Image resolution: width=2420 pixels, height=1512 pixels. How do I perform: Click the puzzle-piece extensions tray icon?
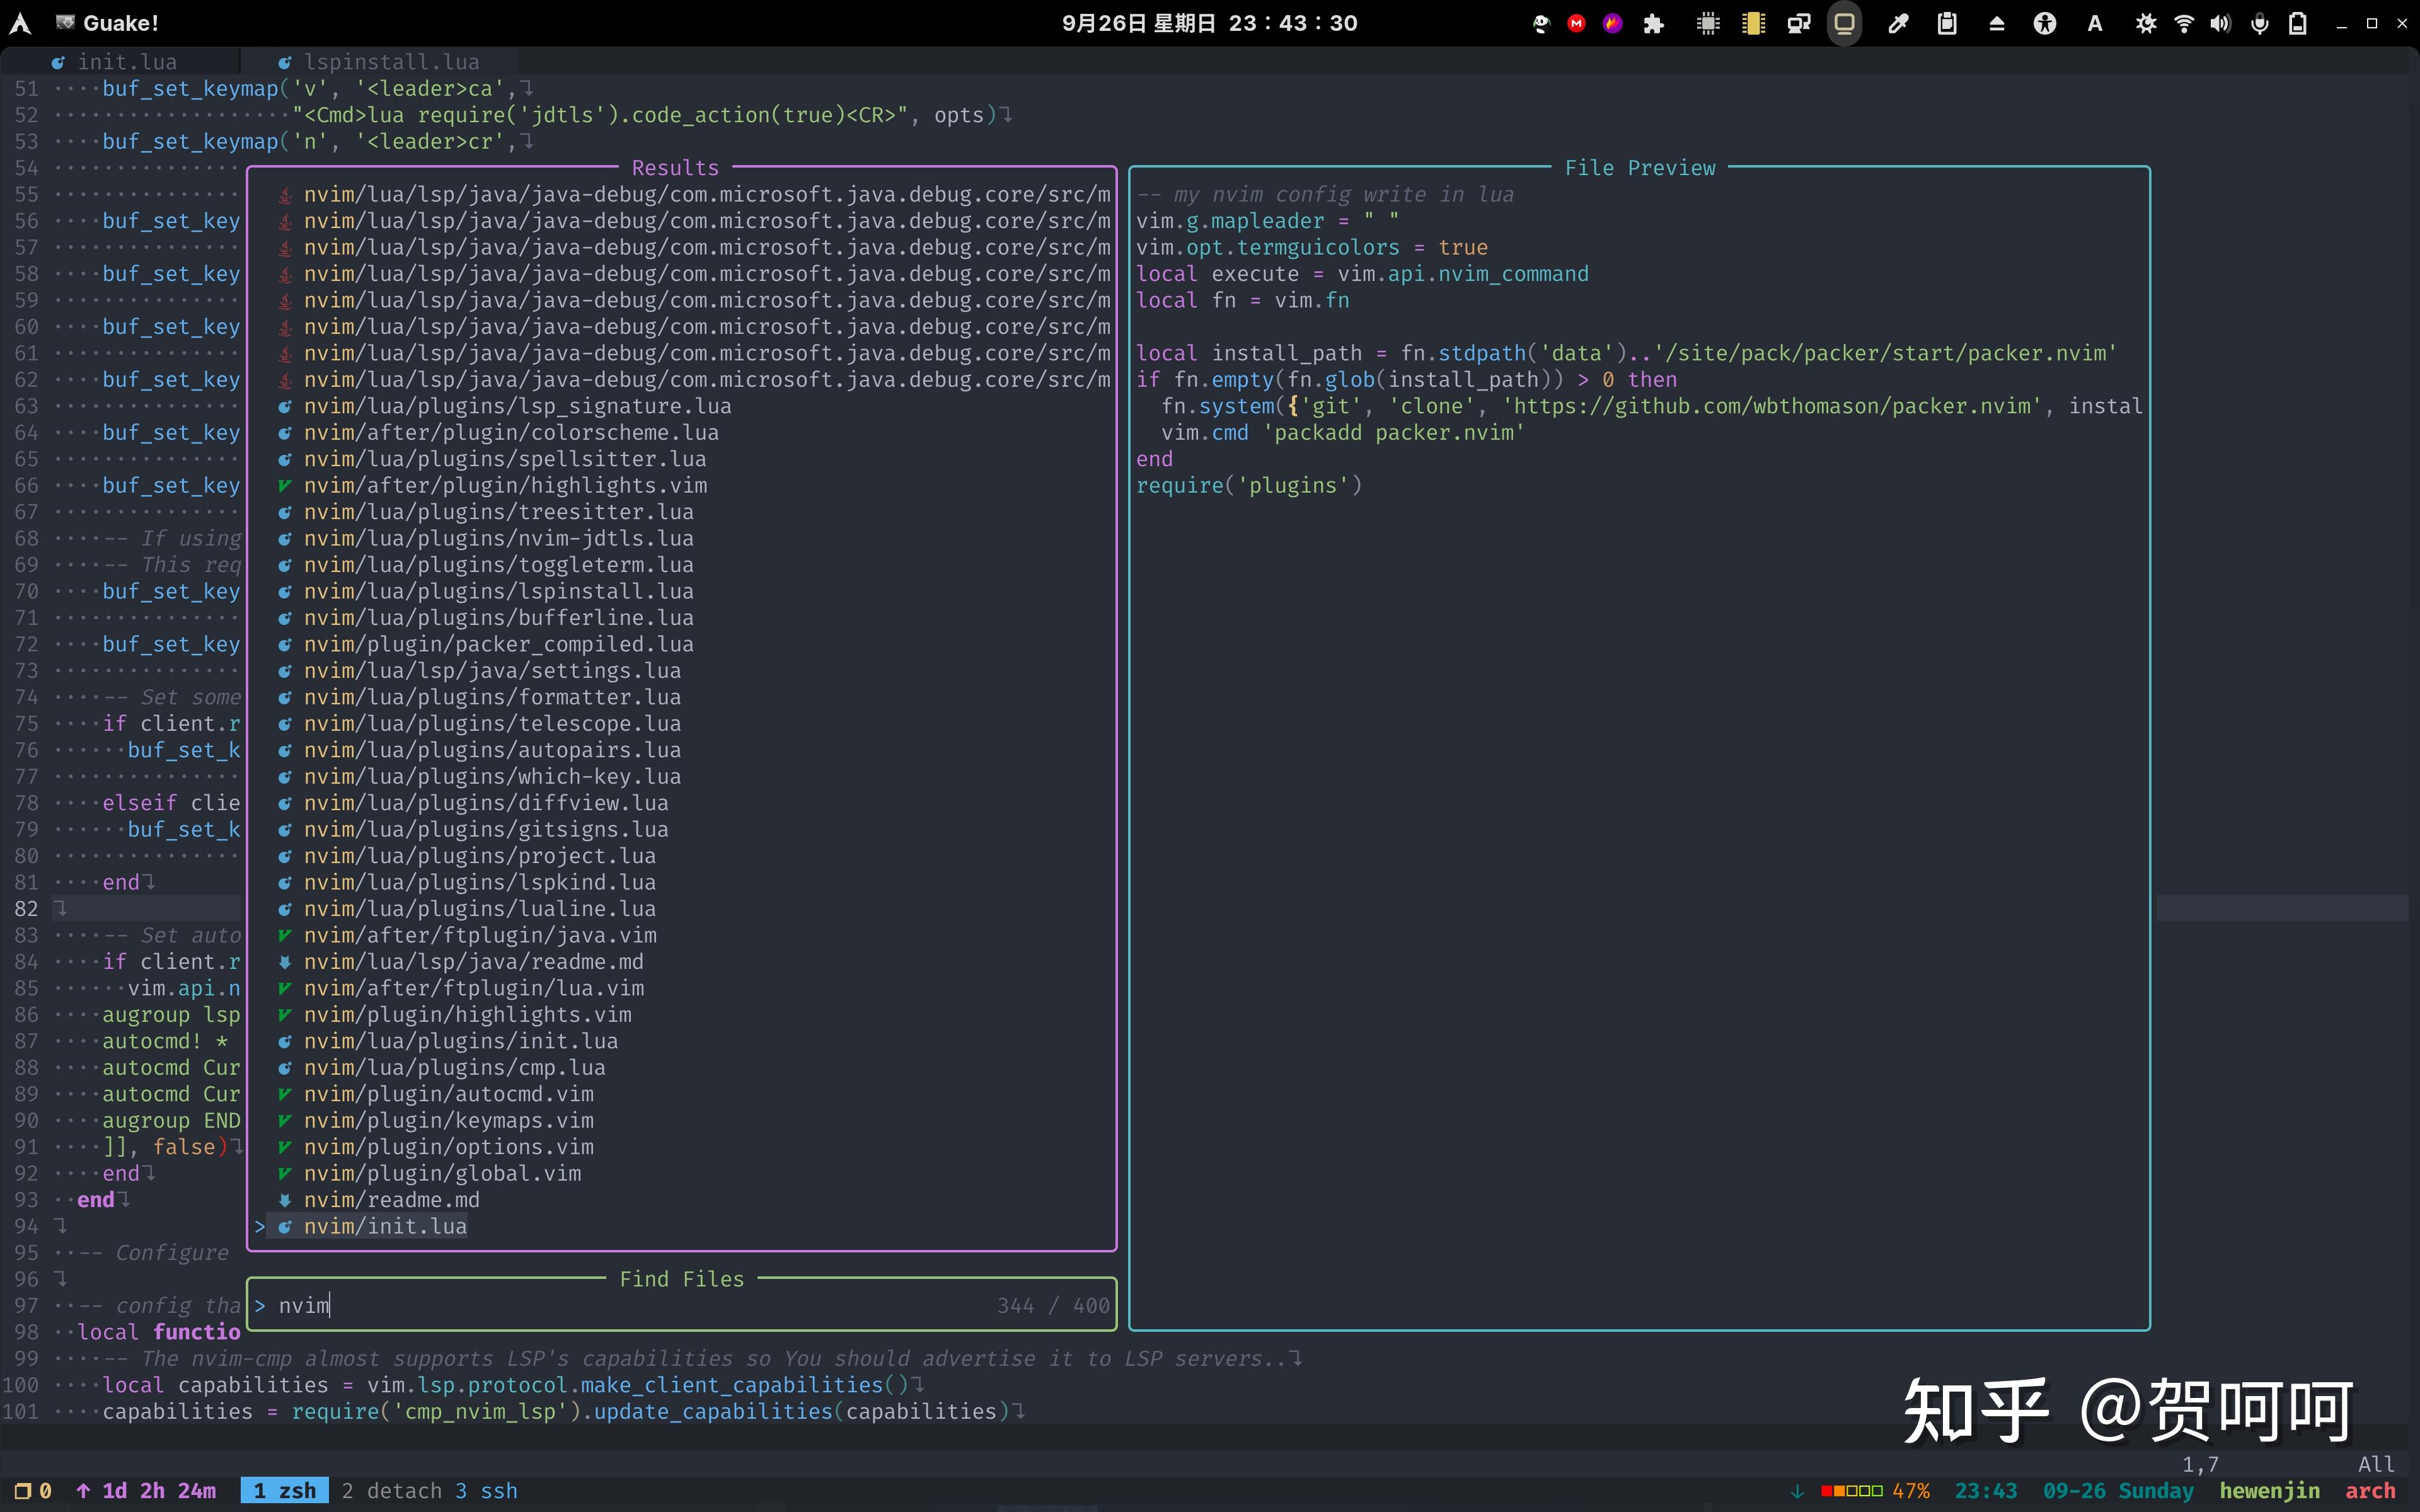point(1655,22)
